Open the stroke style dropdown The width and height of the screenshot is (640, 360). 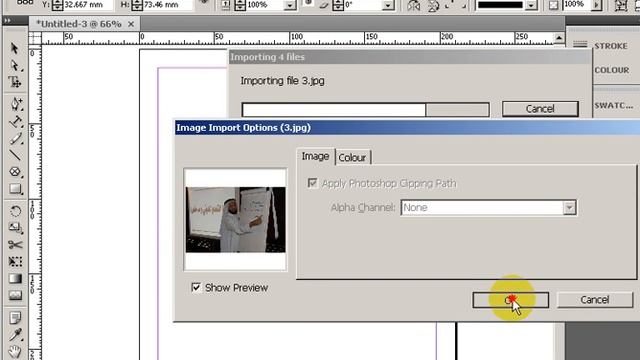click(x=531, y=5)
